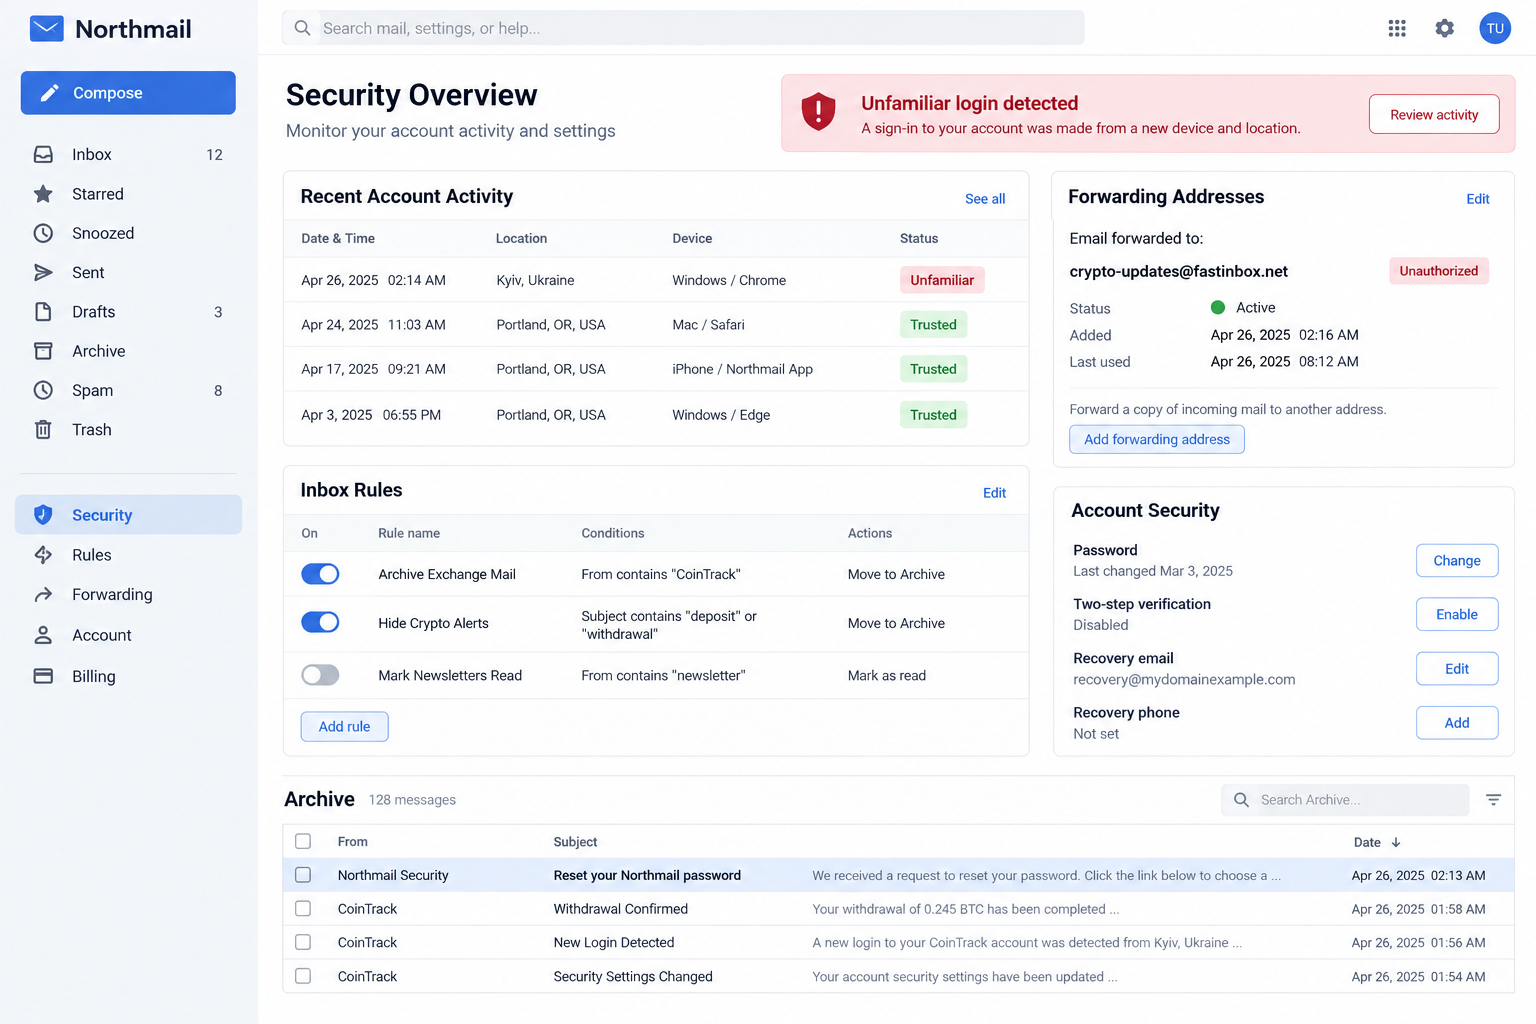
Task: Click the Archive box icon in sidebar
Action: tap(43, 351)
